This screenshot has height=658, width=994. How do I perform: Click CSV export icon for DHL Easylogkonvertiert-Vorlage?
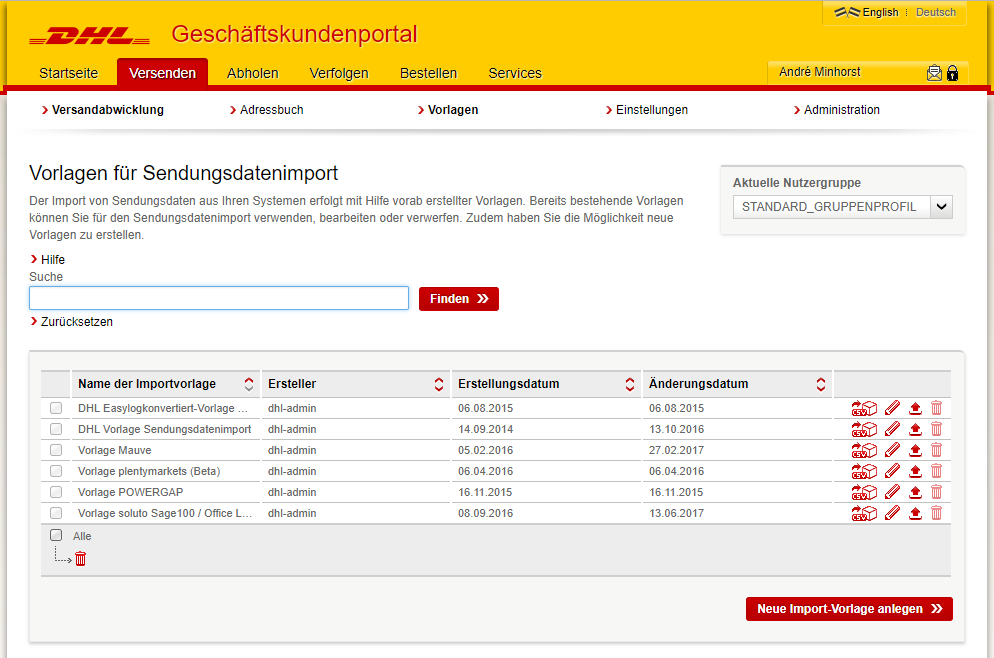pyautogui.click(x=864, y=408)
